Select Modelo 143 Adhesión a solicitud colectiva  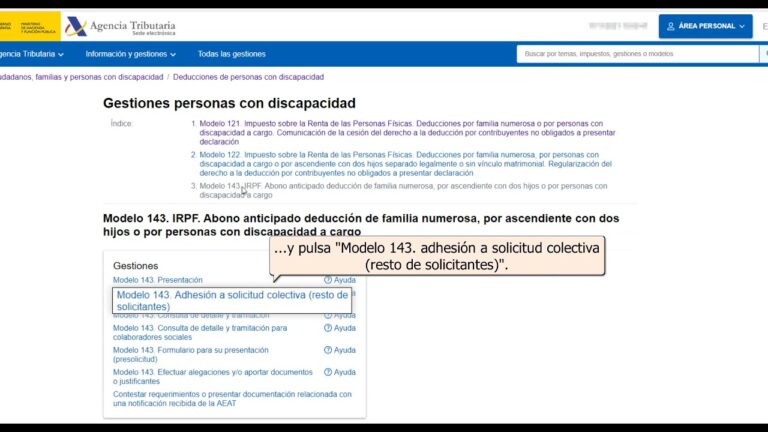232,300
